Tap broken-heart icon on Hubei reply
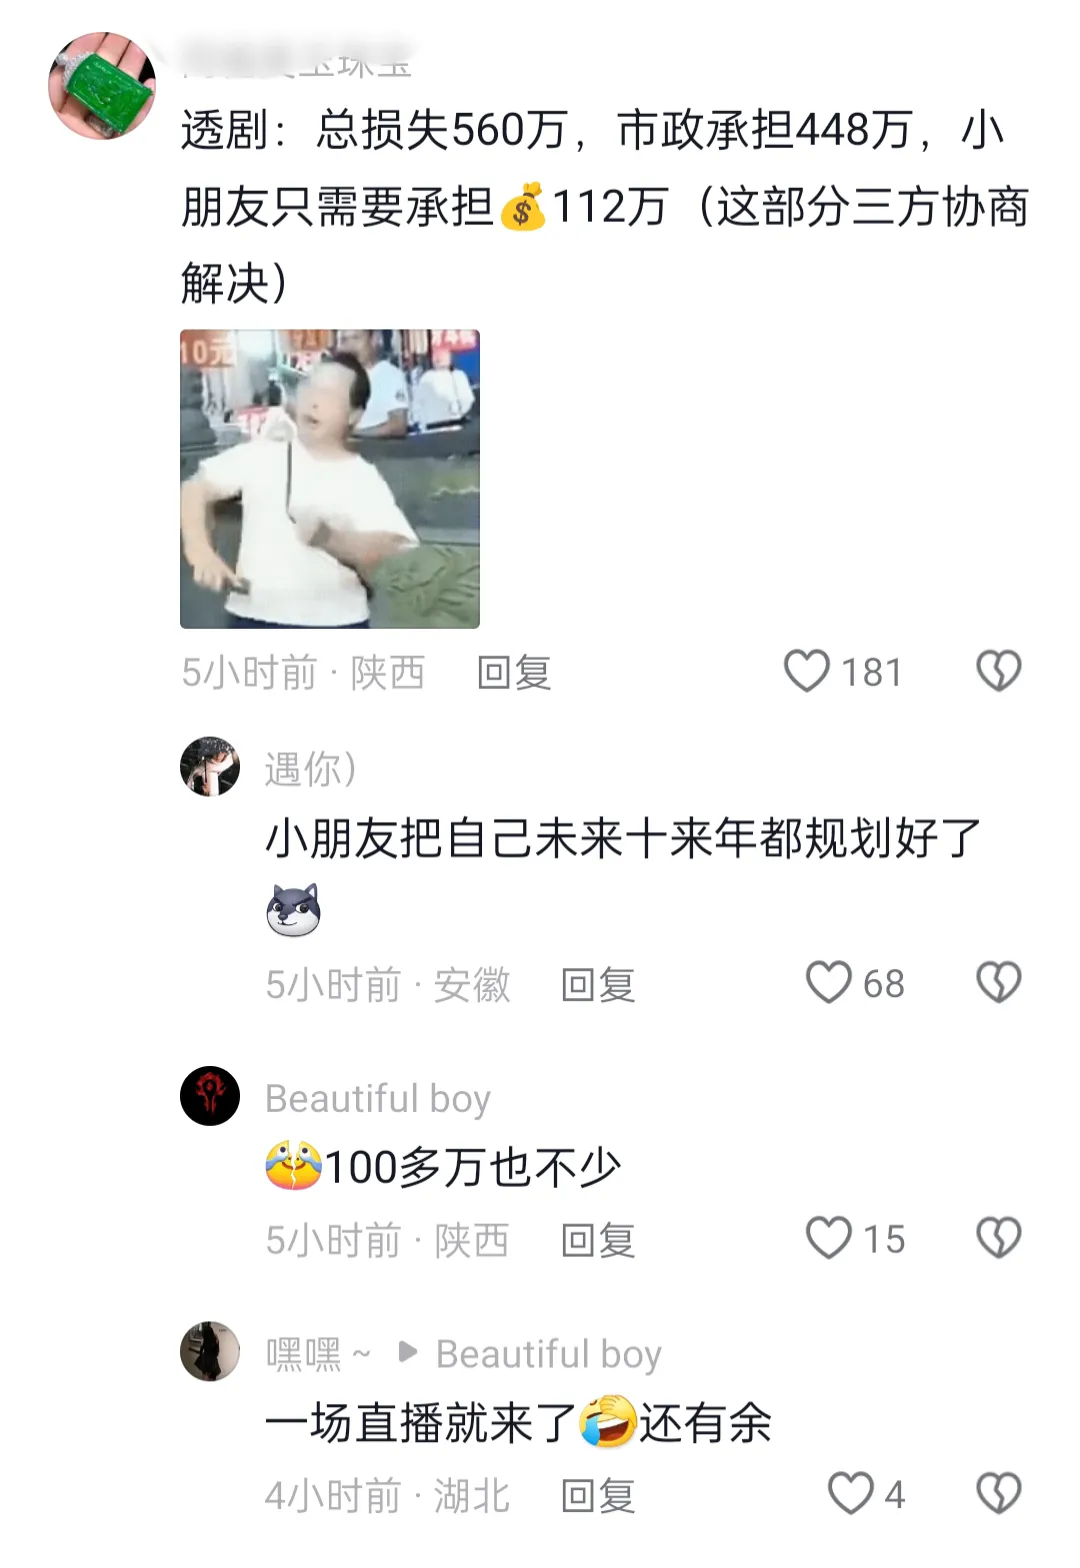Screen dimensions: 1080x1568 coord(998,1494)
